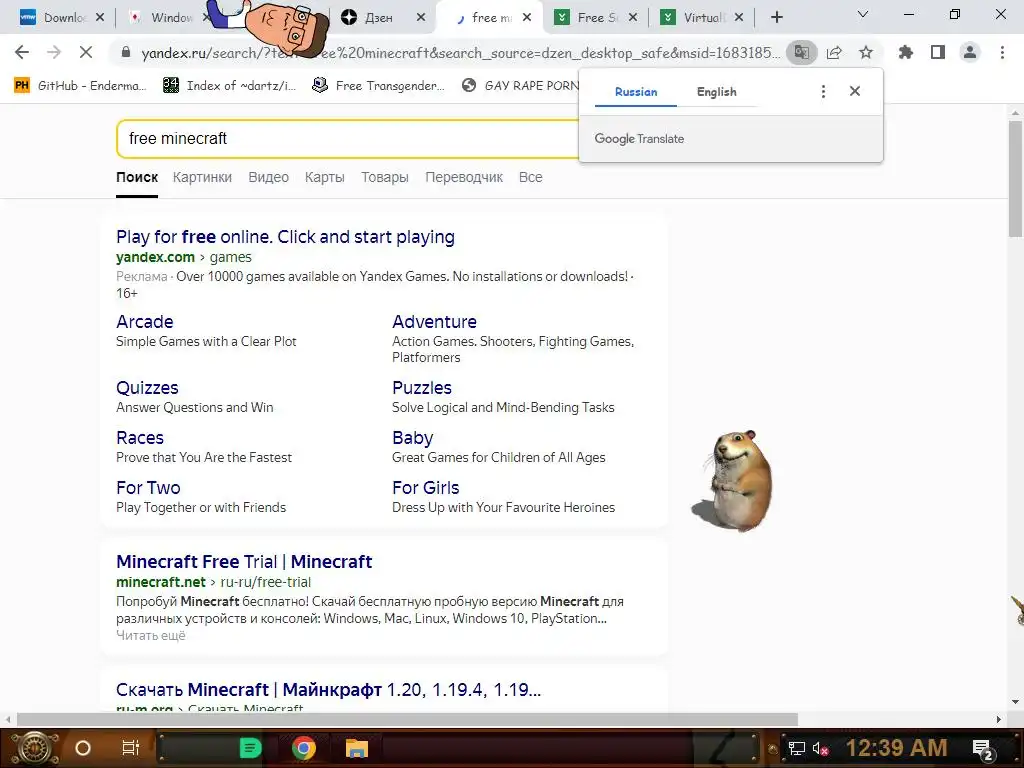Open the GitHub - Enderman bookmark
Viewport: 1024px width, 768px height.
pyautogui.click(x=80, y=85)
